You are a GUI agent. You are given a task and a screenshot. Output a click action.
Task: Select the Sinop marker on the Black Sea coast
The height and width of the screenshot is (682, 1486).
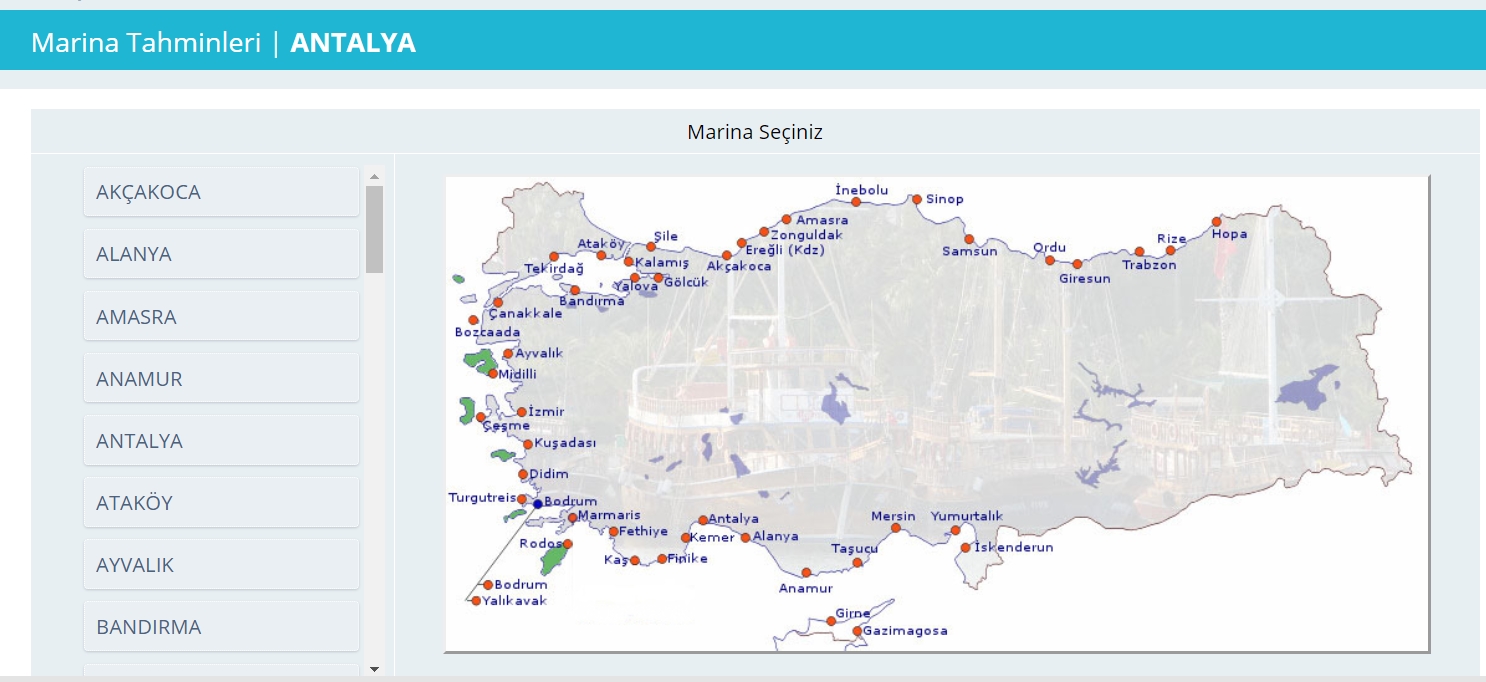[918, 199]
